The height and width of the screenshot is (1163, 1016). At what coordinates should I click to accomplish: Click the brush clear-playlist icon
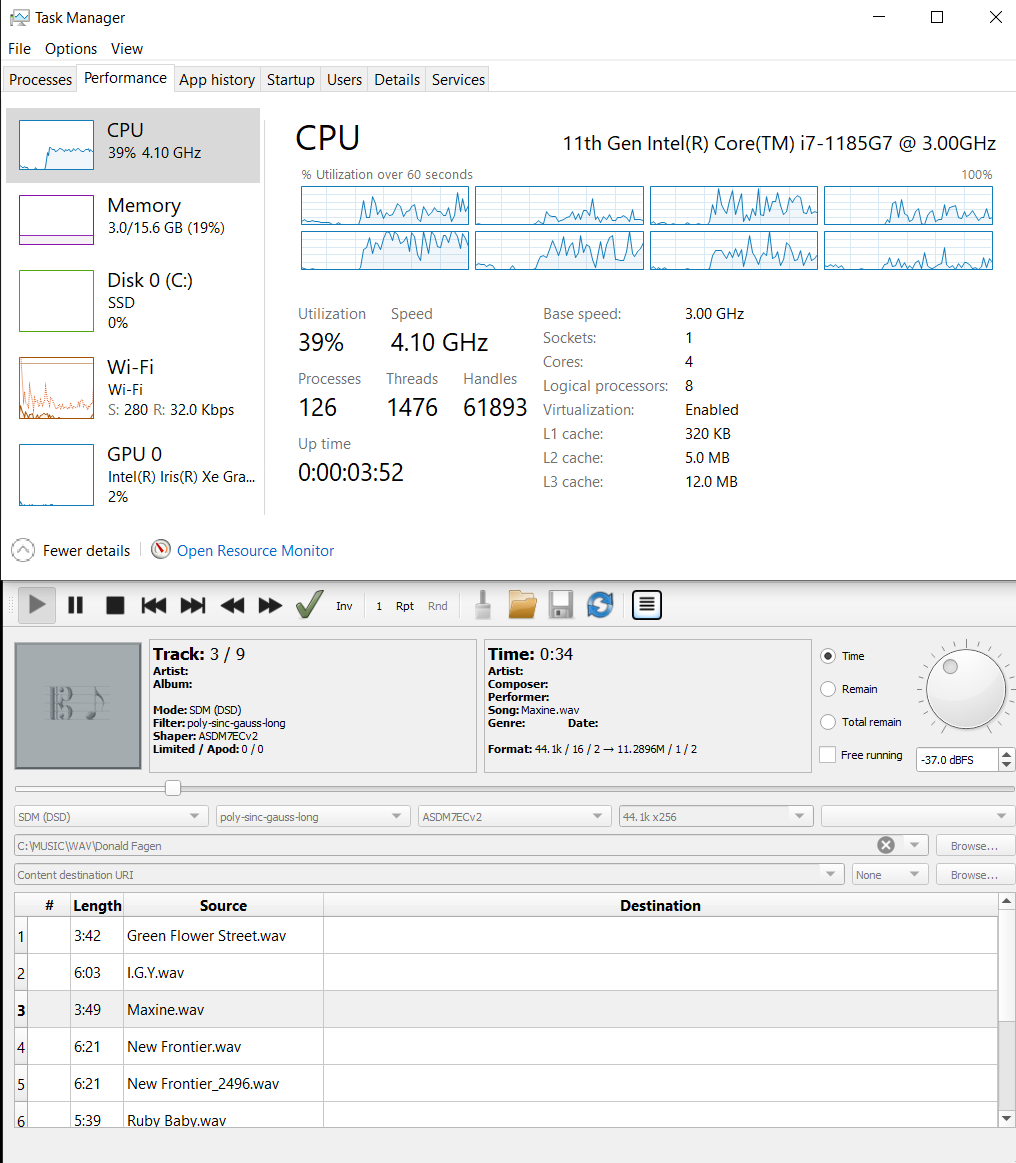[483, 604]
